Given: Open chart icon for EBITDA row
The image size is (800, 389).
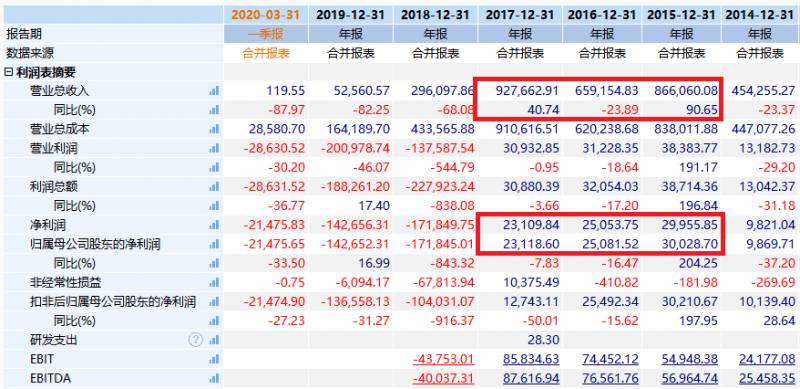Looking at the screenshot, I should click(214, 379).
